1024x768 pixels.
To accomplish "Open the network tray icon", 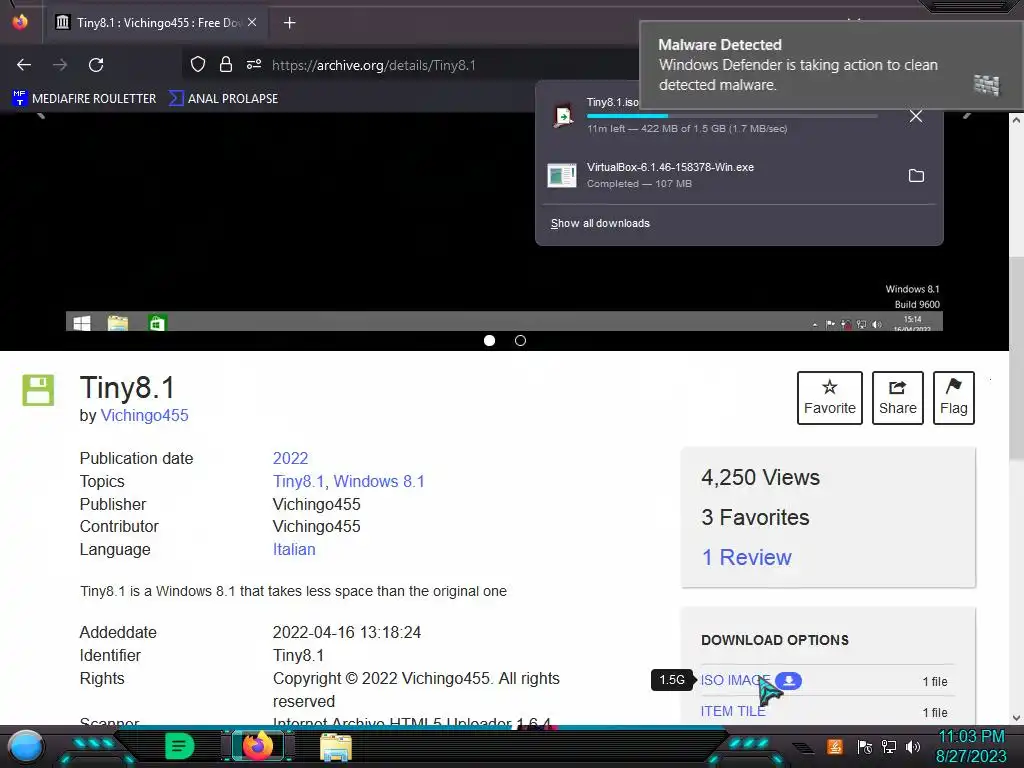I will coord(889,746).
